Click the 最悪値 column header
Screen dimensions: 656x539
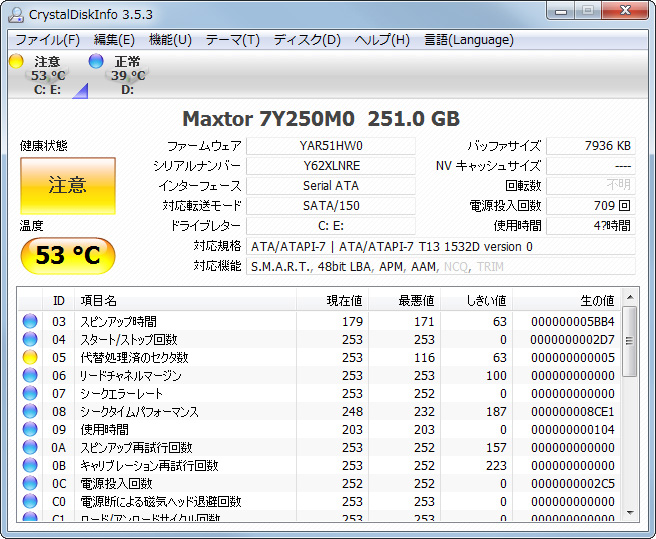(405, 300)
